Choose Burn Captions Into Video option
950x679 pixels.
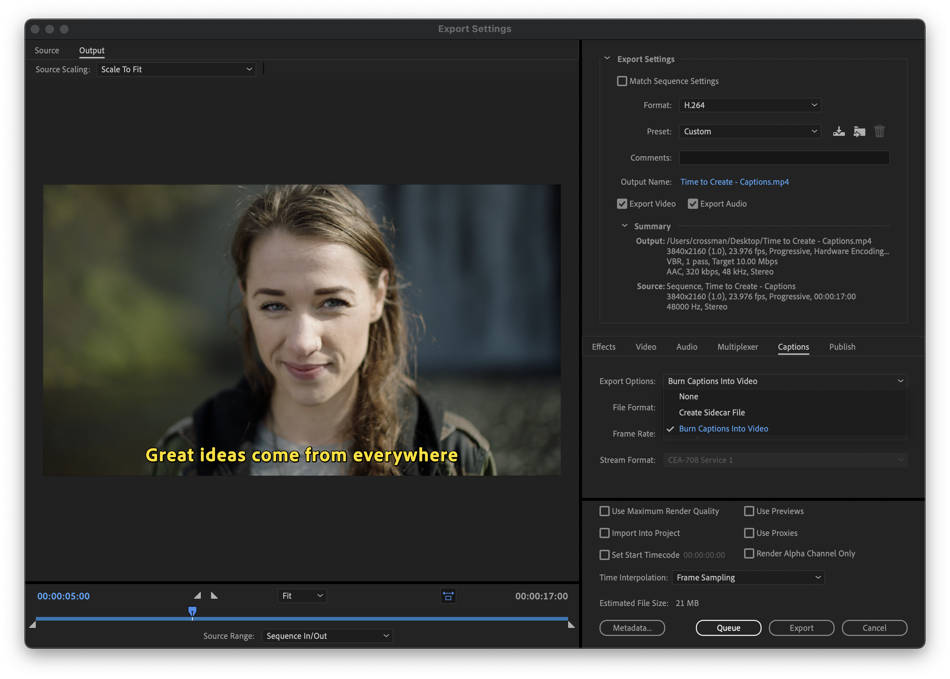coord(723,429)
